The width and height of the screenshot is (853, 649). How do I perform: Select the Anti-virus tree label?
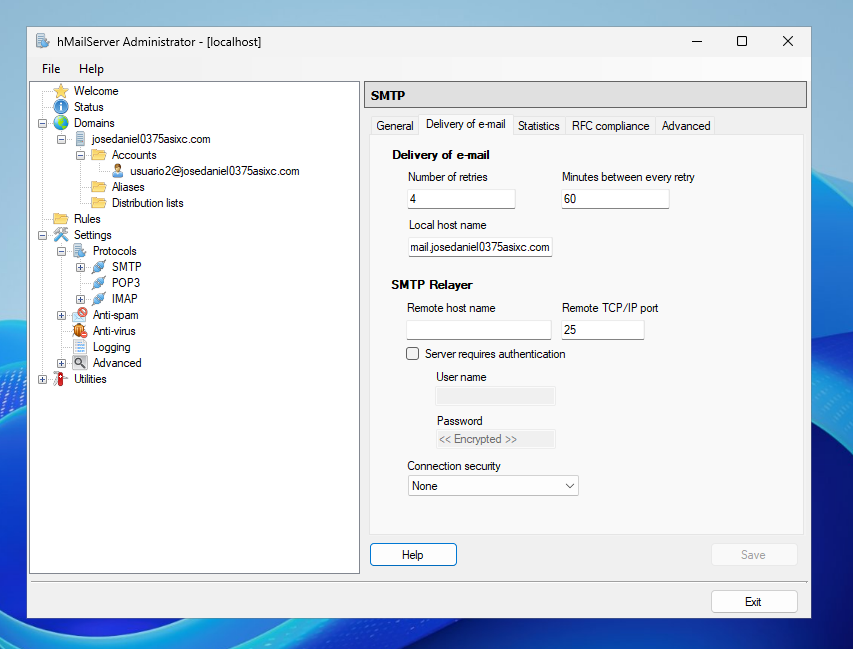[x=114, y=331]
